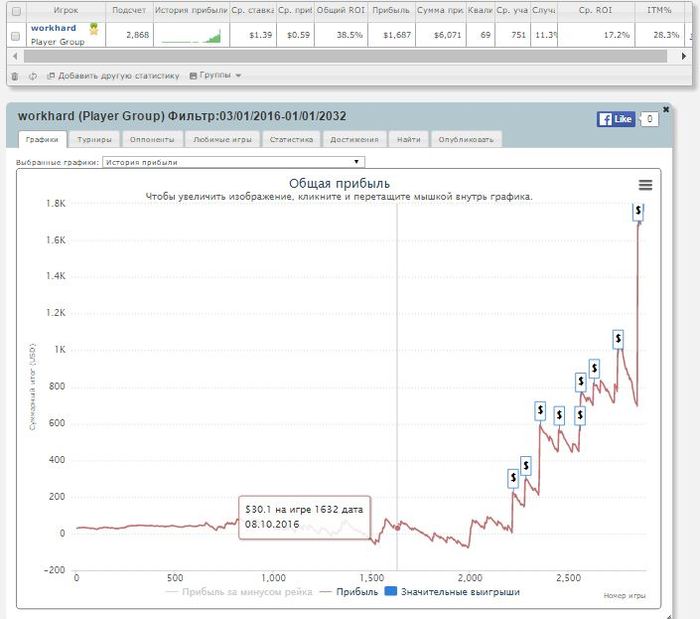Sort by the Прибыль column header

coord(391,10)
